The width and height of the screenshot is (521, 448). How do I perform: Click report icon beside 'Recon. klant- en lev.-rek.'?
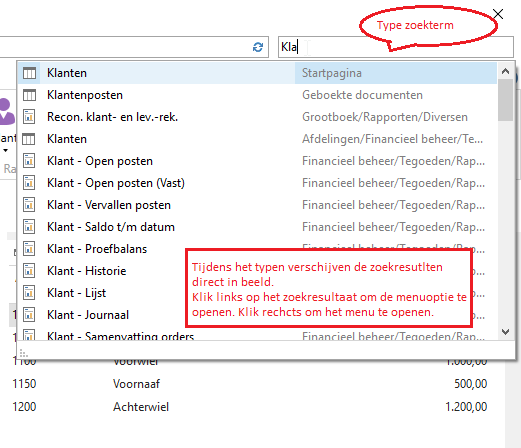point(29,117)
